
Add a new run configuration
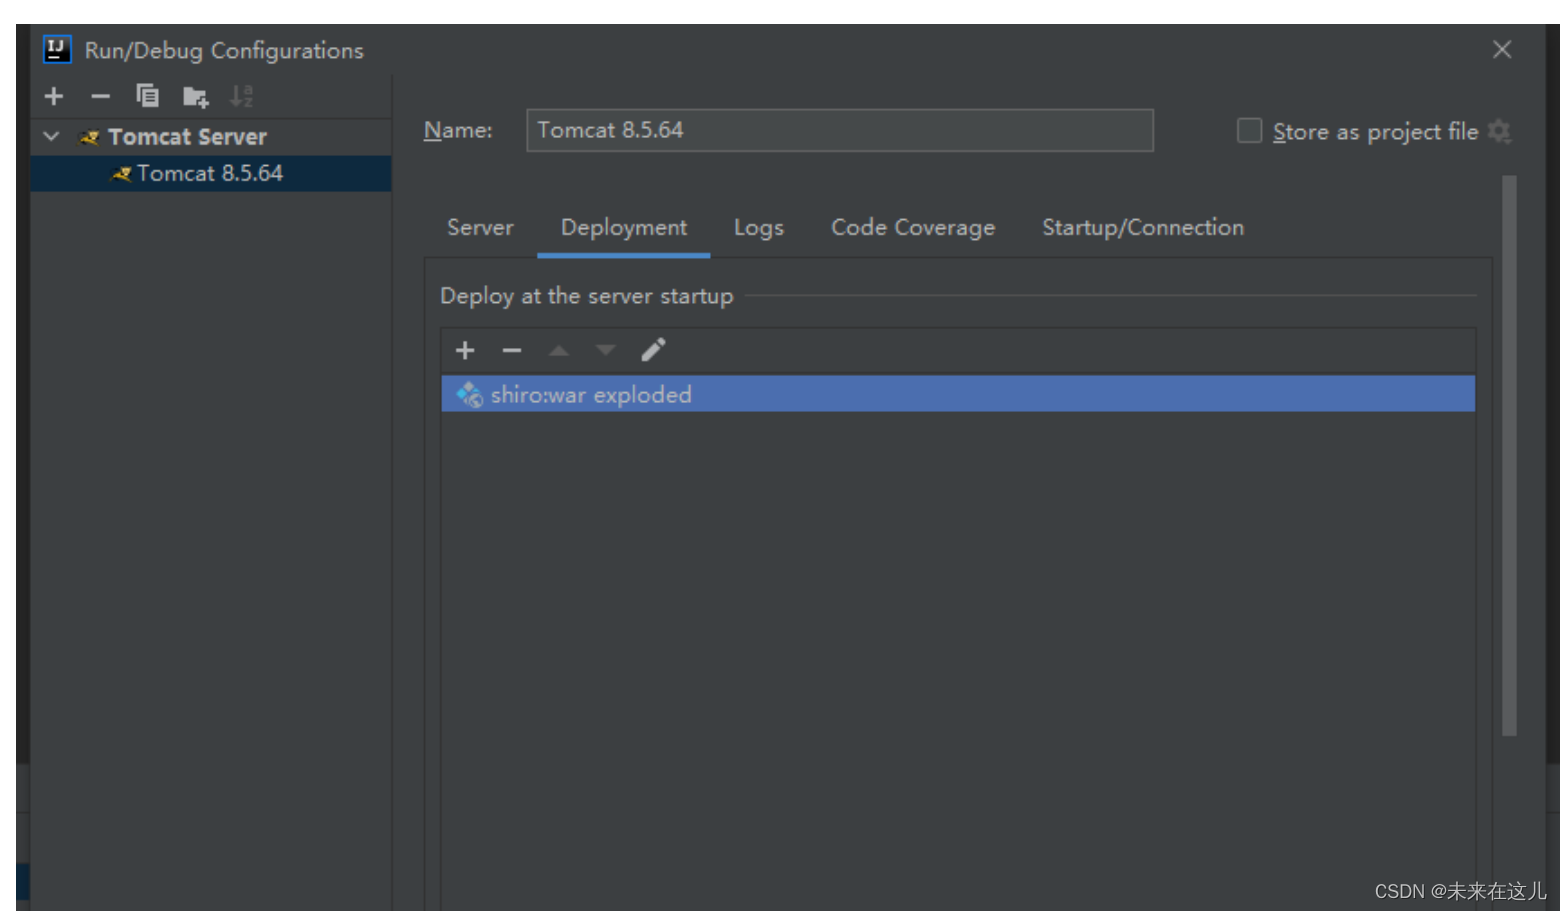tap(54, 96)
